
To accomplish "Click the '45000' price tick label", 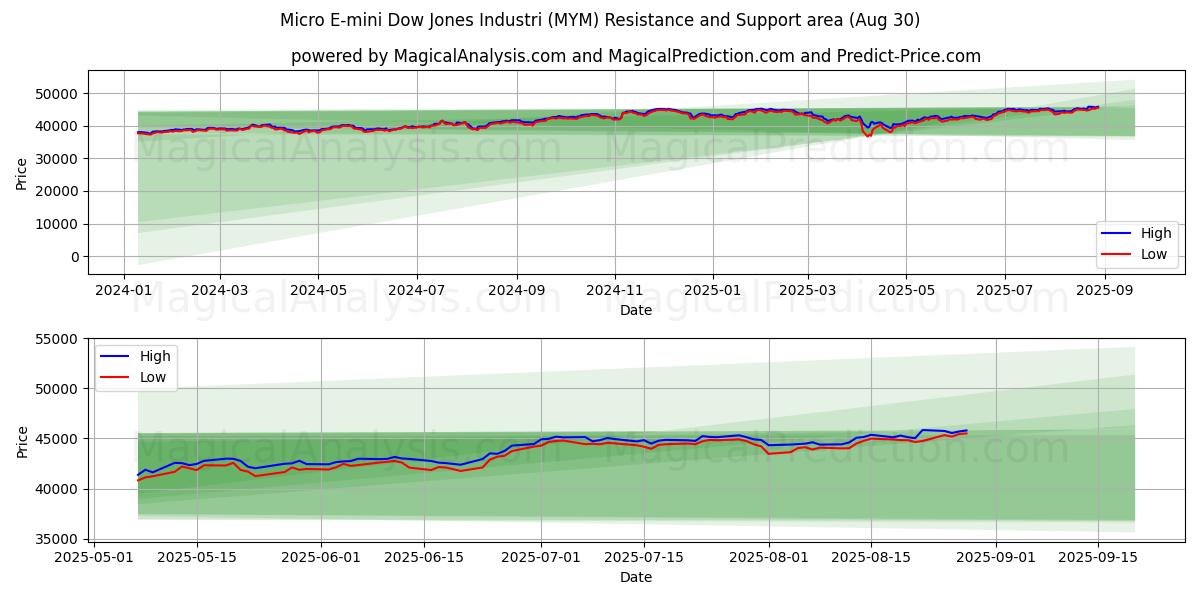I will (59, 439).
